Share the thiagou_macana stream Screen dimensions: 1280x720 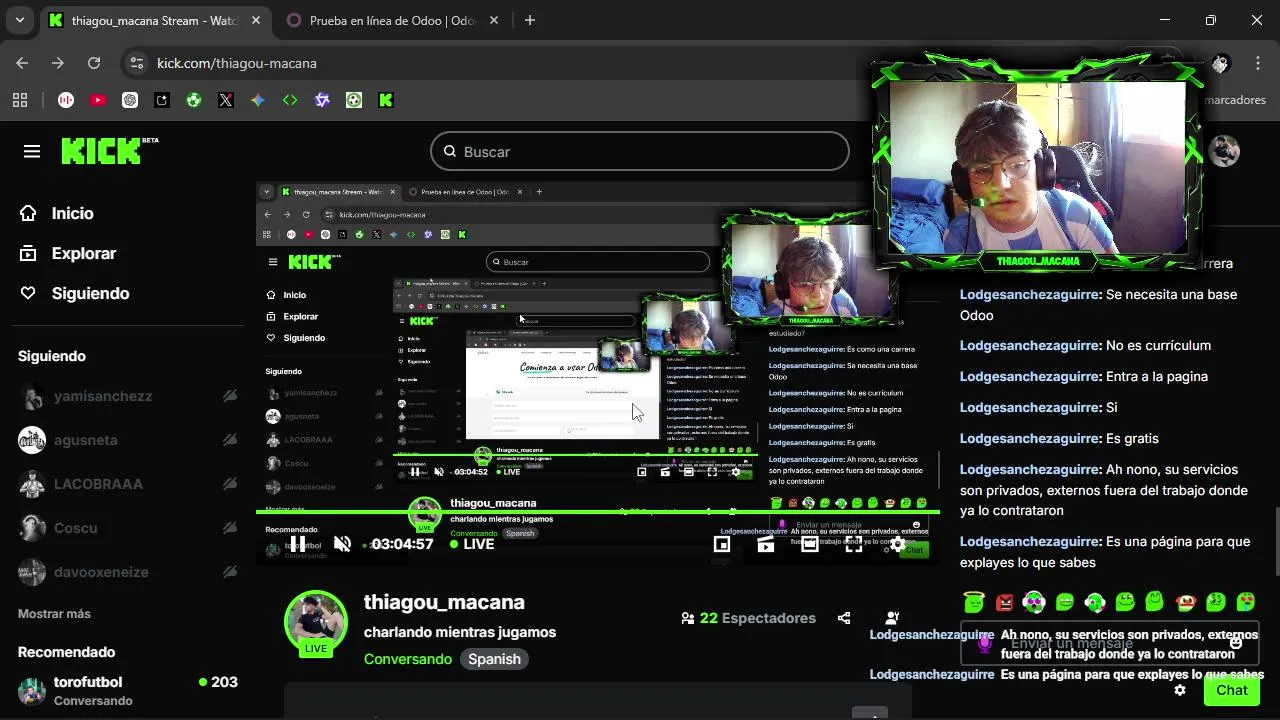point(844,618)
